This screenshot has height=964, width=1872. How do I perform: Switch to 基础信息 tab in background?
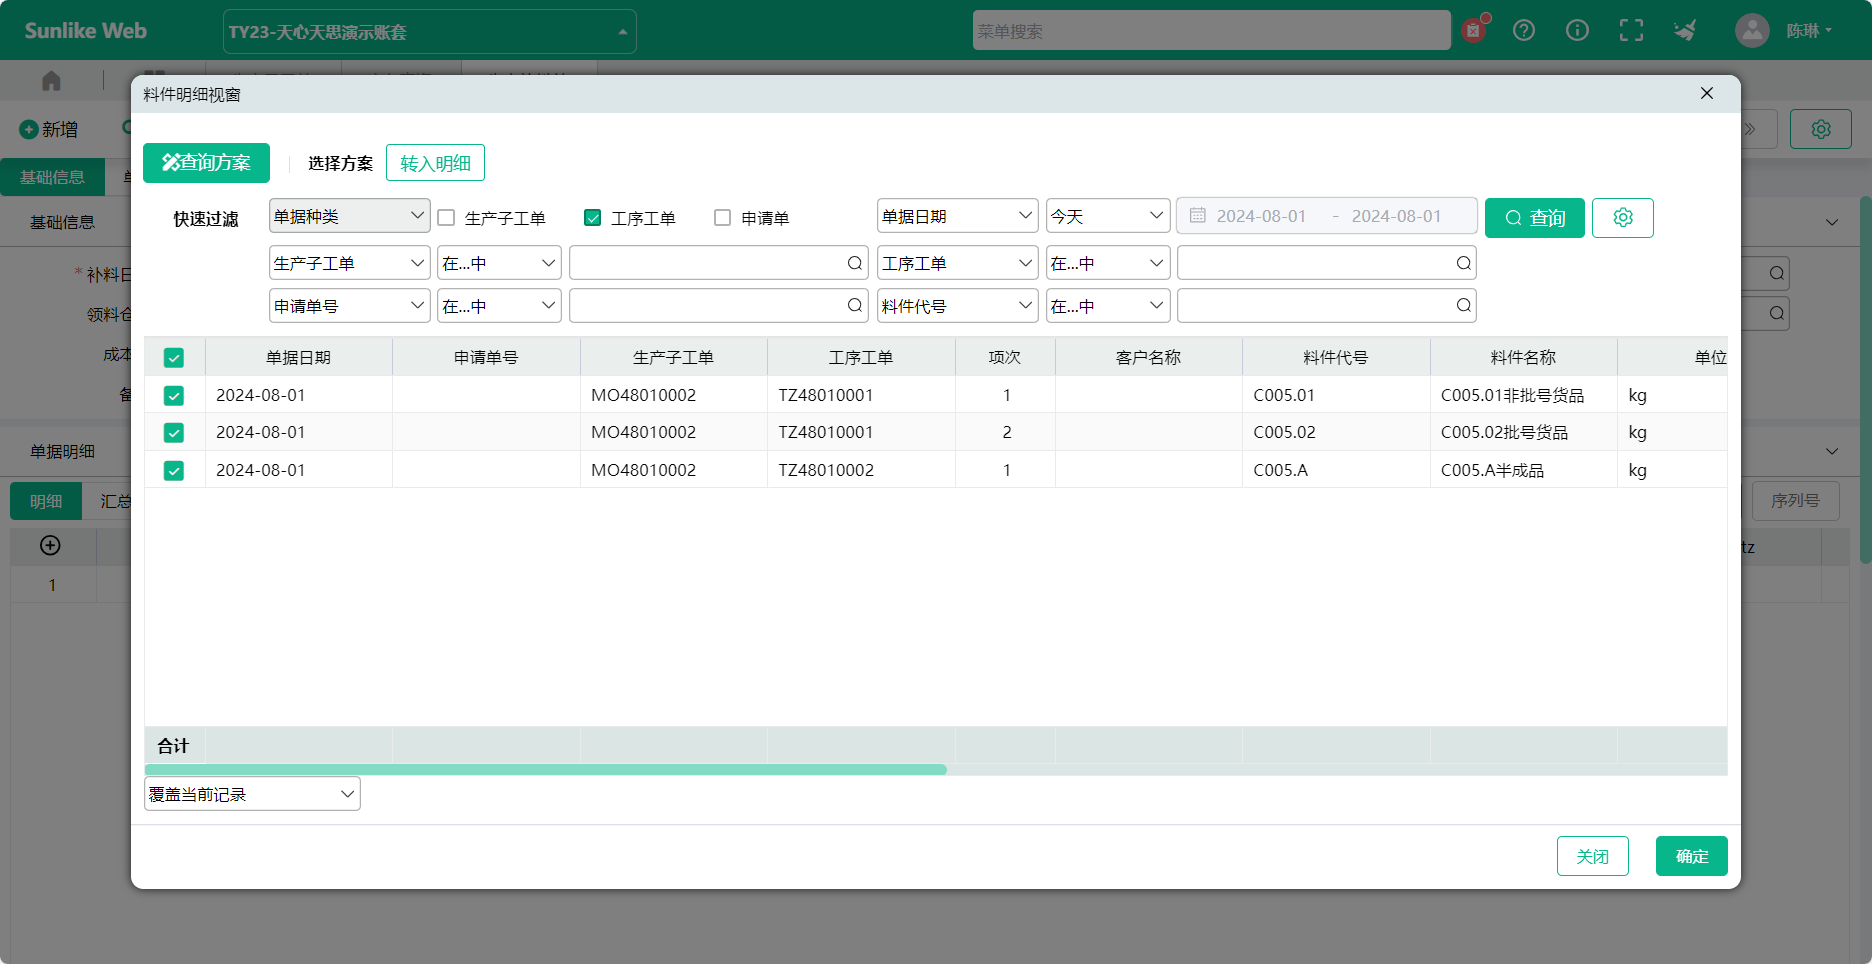[x=52, y=177]
